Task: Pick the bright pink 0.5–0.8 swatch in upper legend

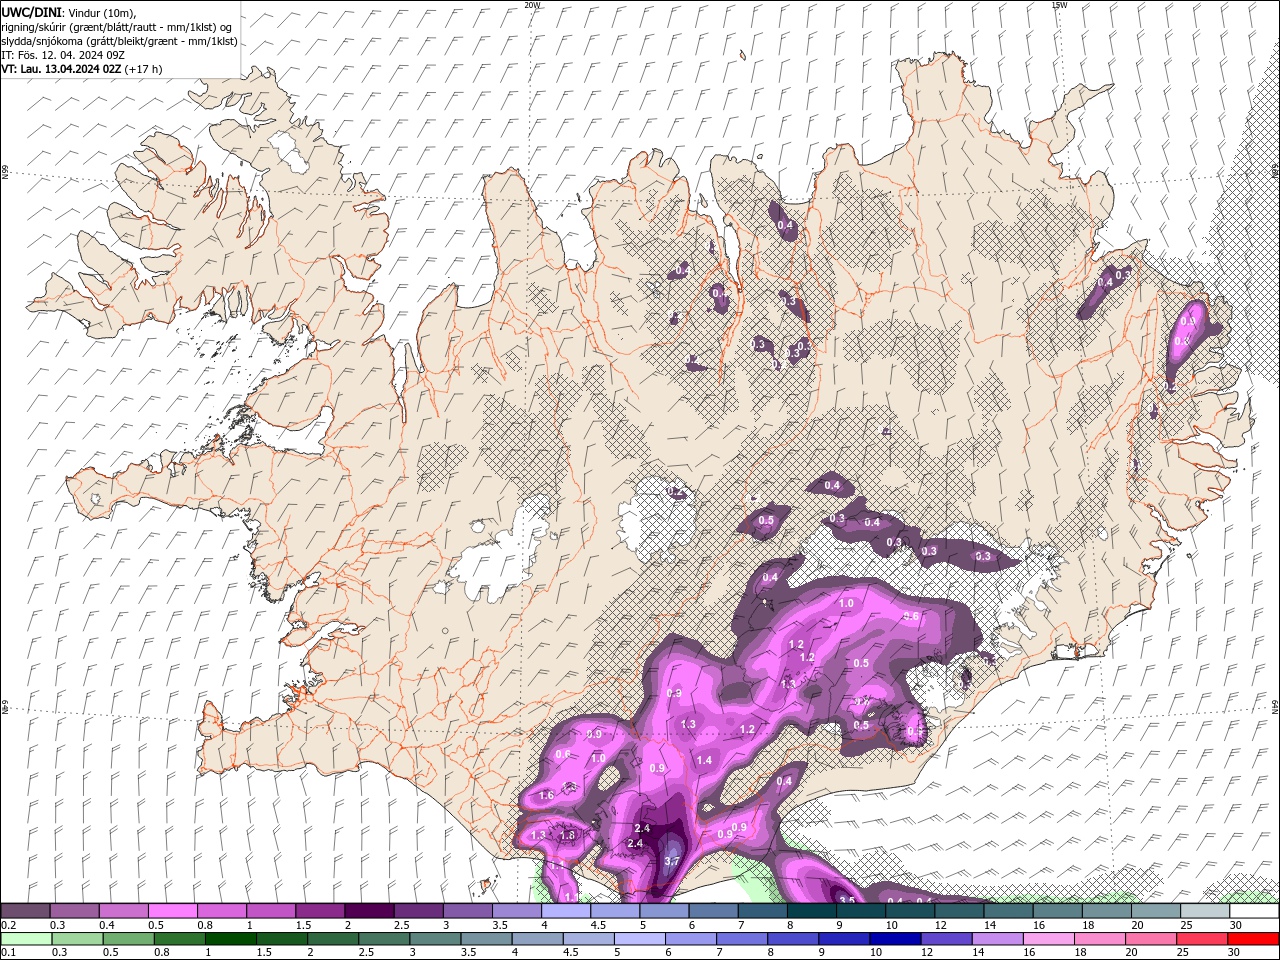Action: click(x=172, y=911)
